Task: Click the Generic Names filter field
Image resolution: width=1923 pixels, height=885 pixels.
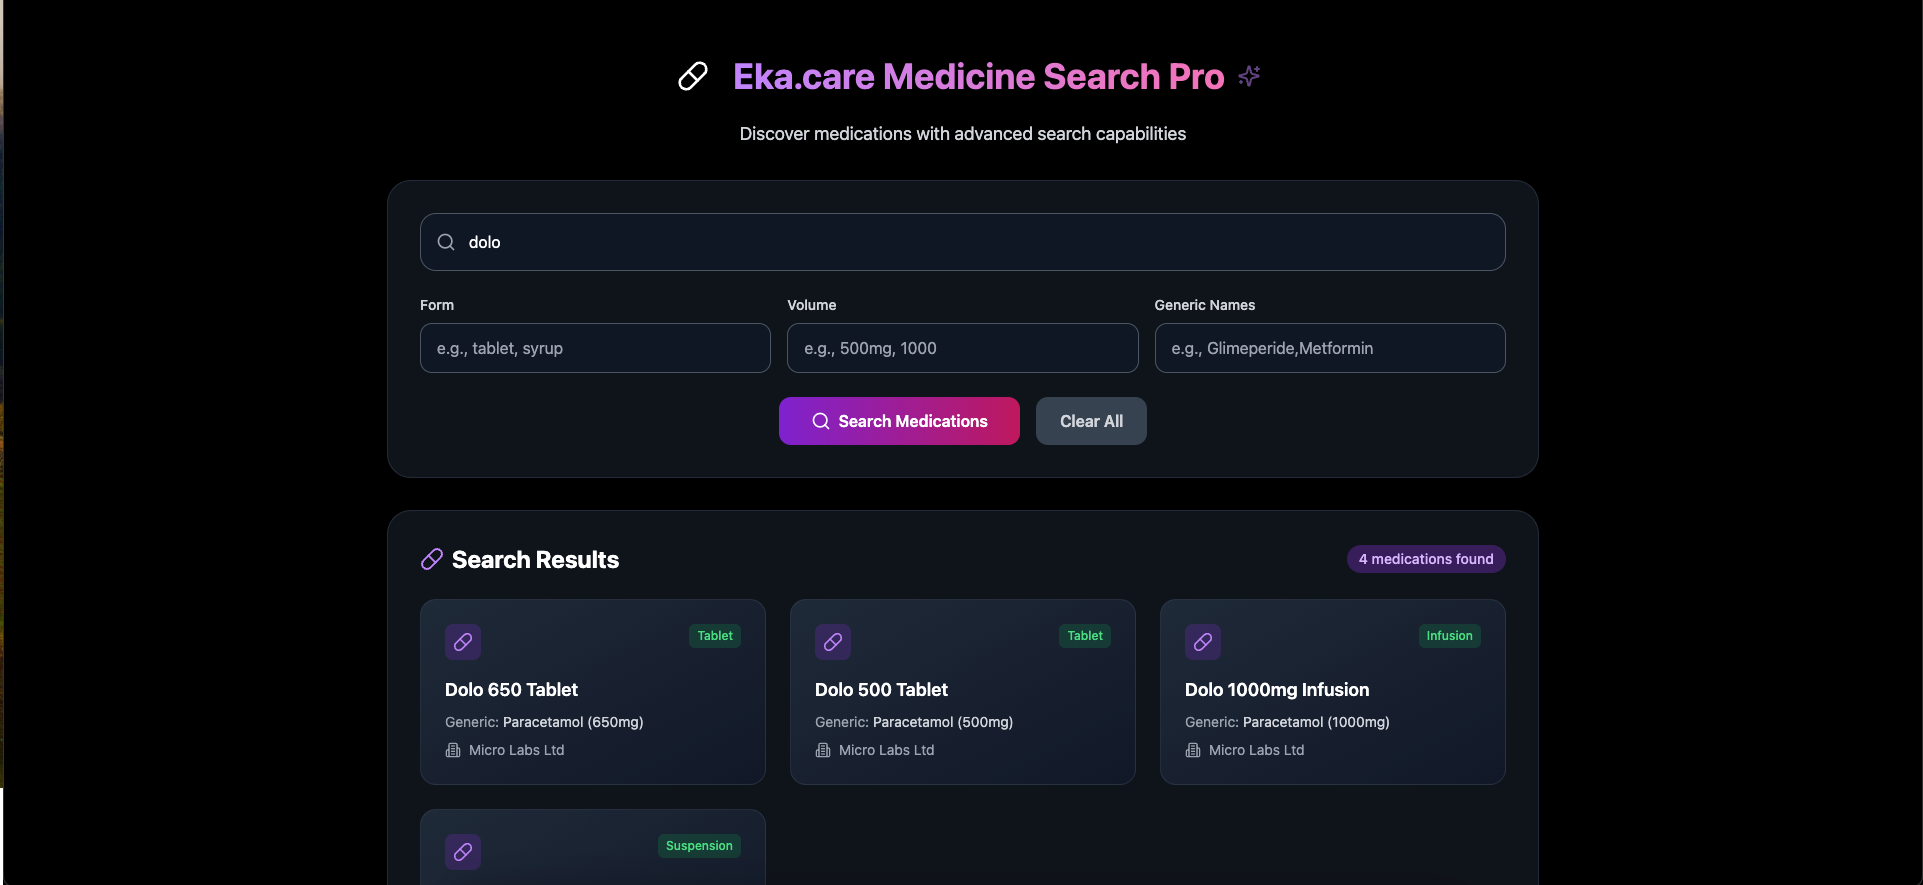Action: (x=1330, y=348)
